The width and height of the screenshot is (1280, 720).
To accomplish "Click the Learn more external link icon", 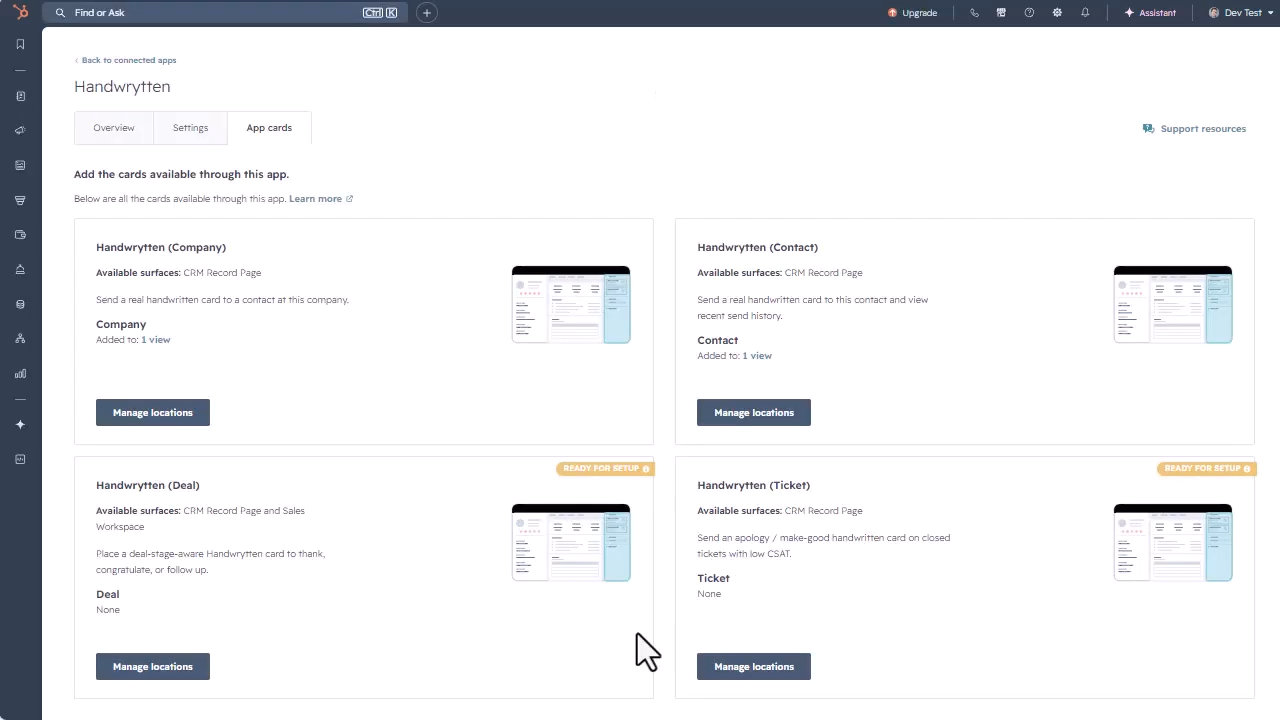I will pyautogui.click(x=349, y=199).
